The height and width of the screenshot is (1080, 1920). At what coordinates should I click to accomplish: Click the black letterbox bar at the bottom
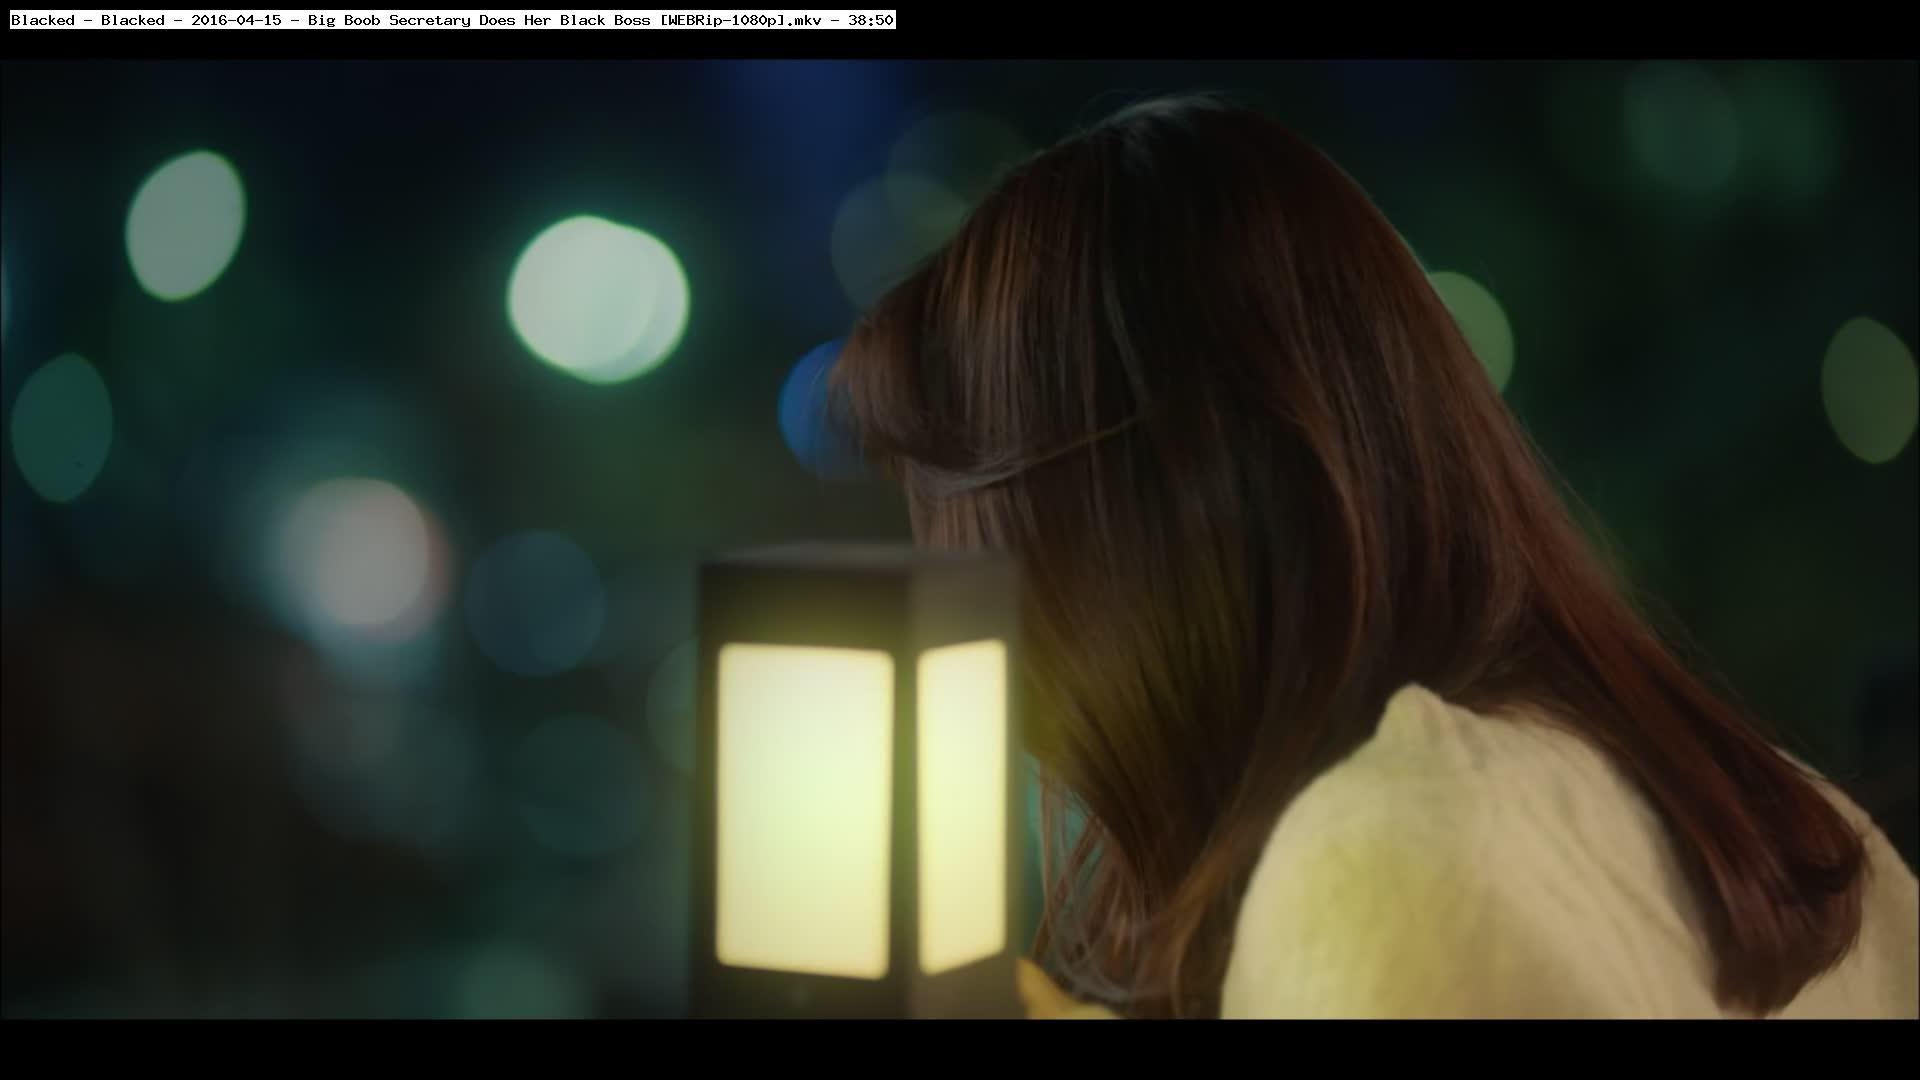(x=960, y=1050)
